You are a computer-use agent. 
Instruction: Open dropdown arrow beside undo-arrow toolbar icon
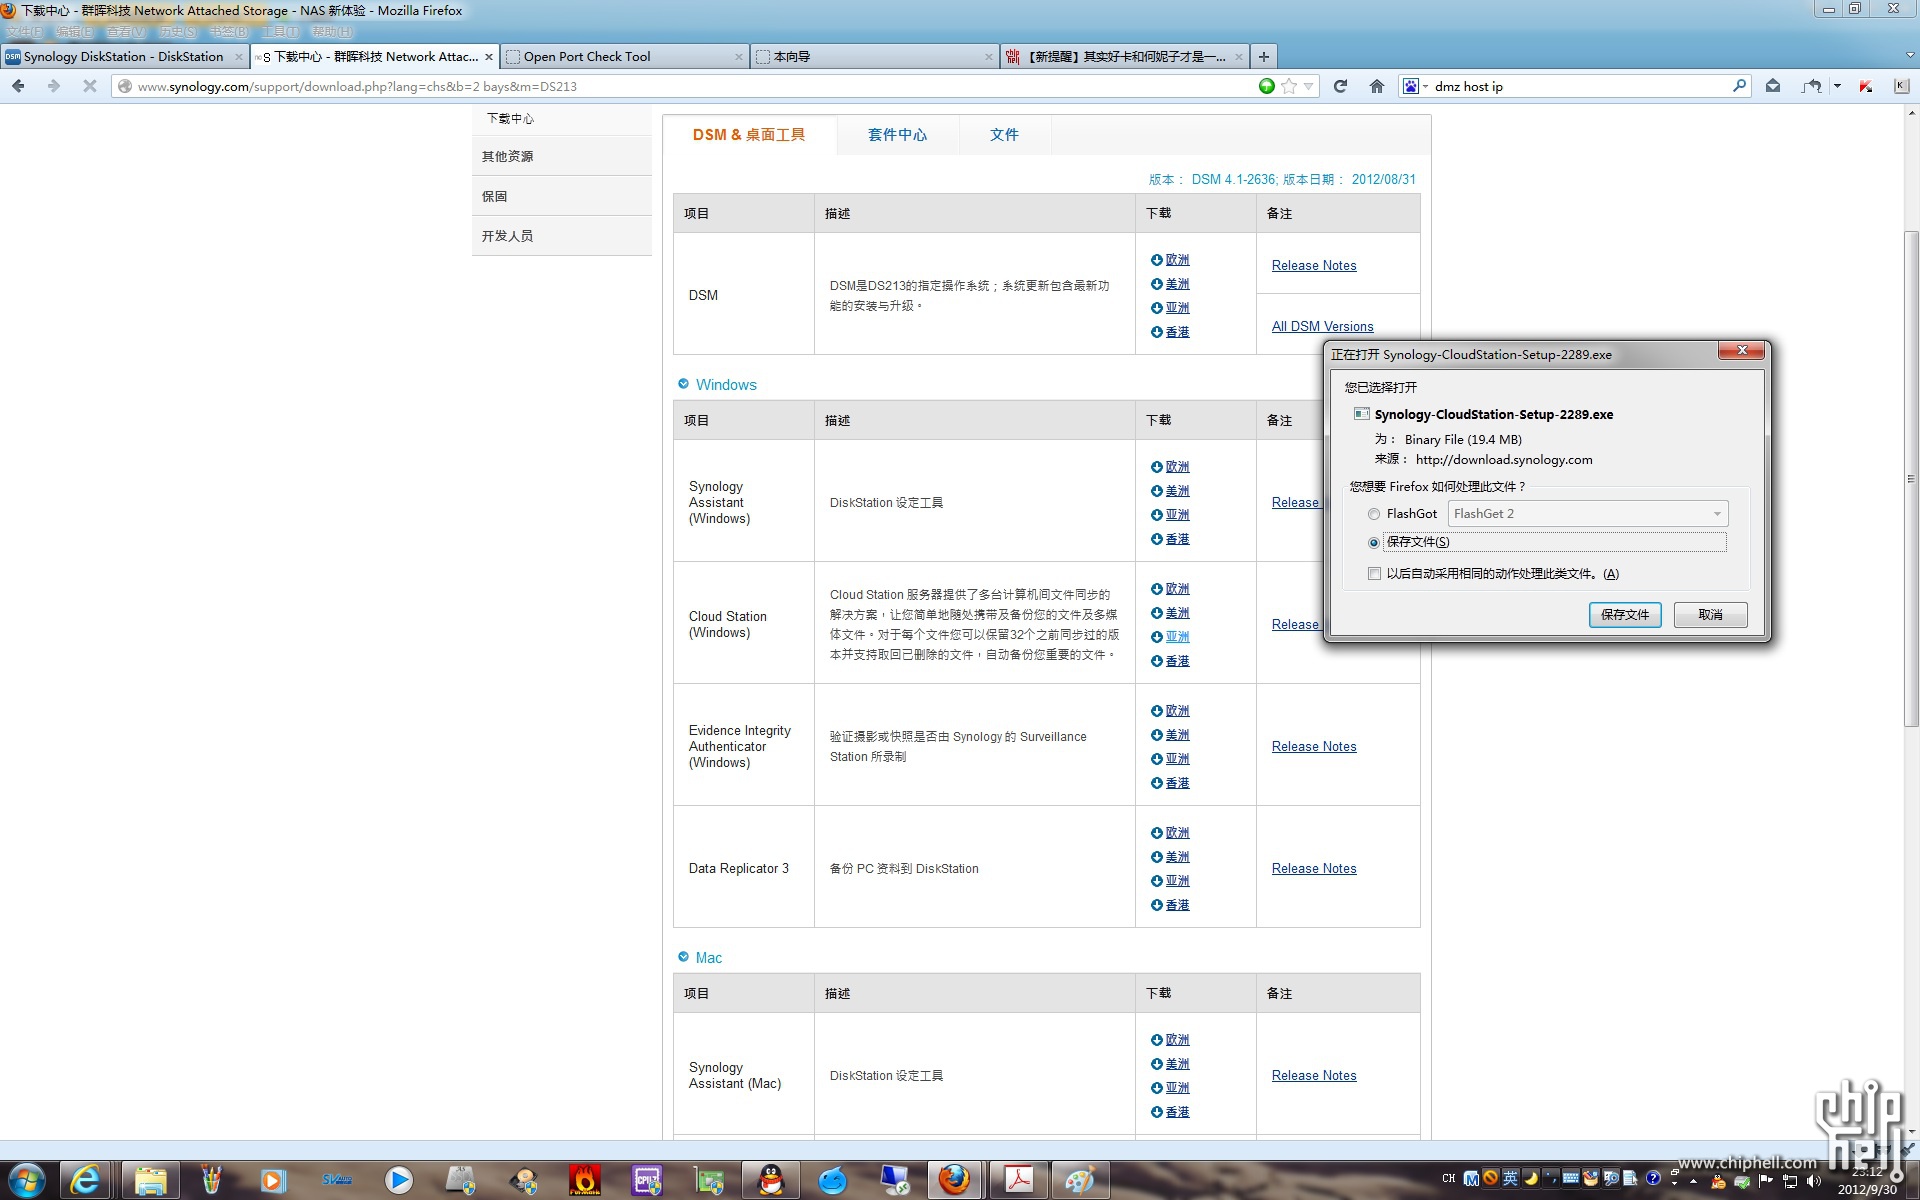[1837, 86]
